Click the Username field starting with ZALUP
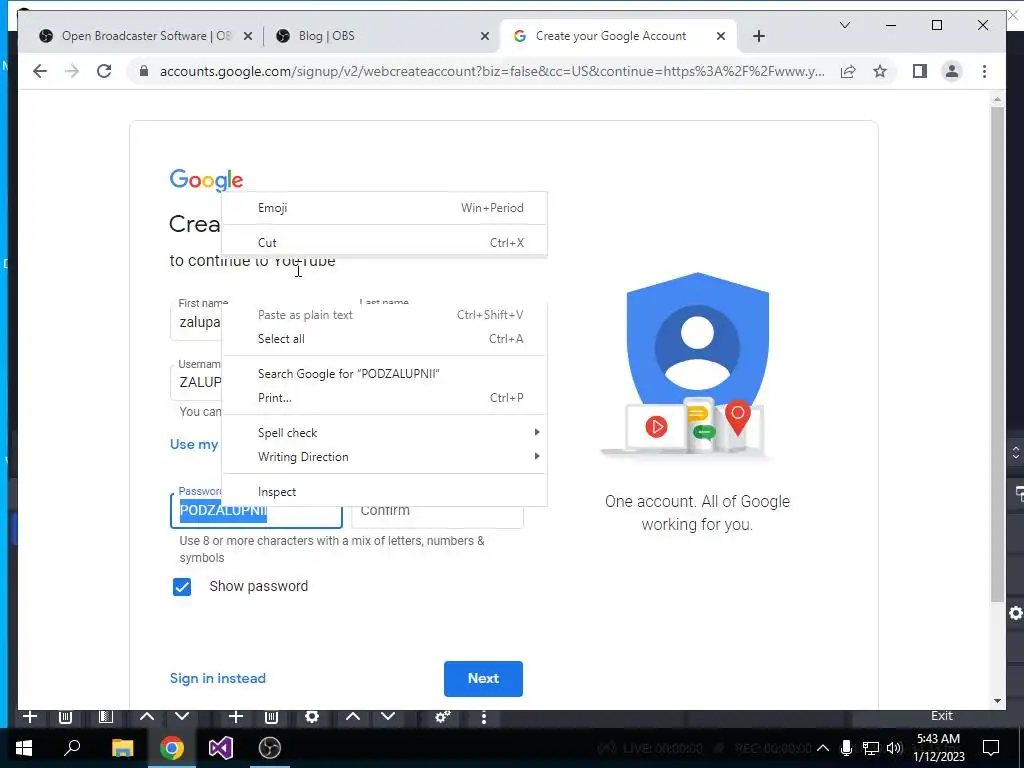 (196, 382)
